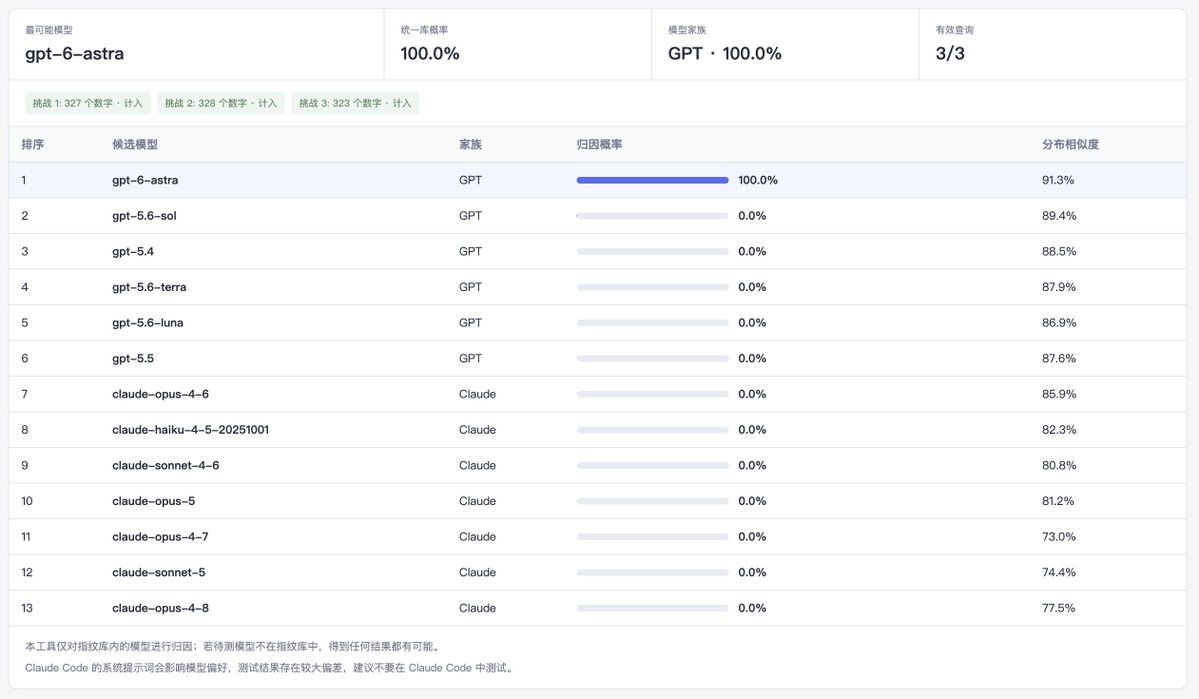Screen dimensions: 1199x699
Task: Select the claude-opus-4-6 model name
Action: 161,394
